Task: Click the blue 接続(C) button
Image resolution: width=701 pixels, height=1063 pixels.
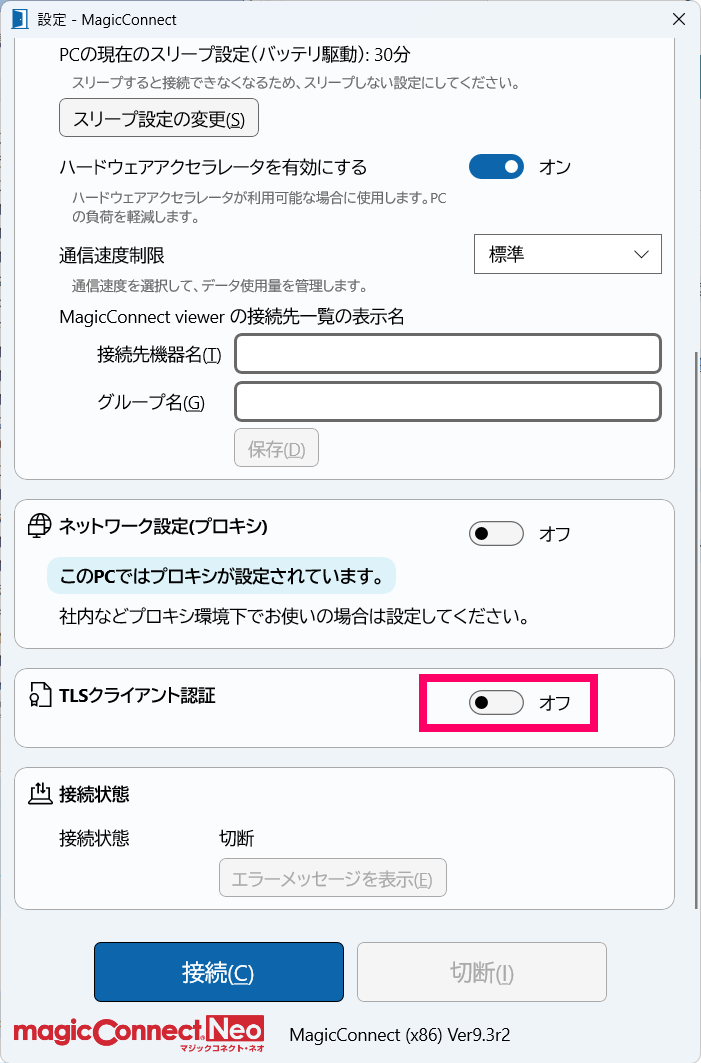Action: coord(219,972)
